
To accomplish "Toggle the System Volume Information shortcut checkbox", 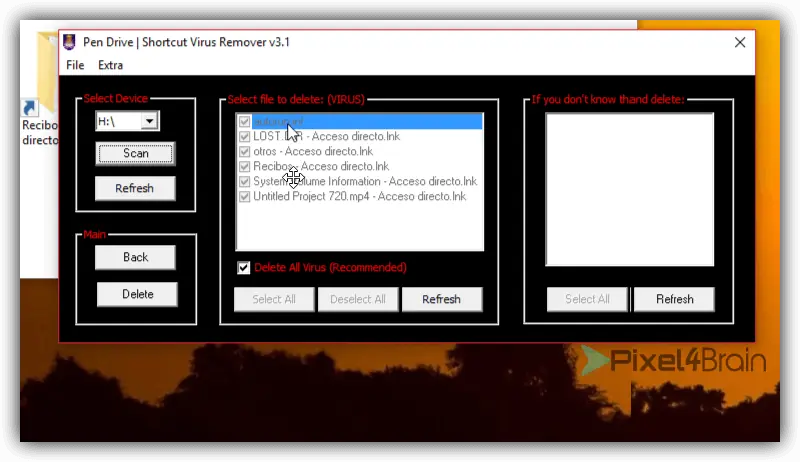I will 244,182.
